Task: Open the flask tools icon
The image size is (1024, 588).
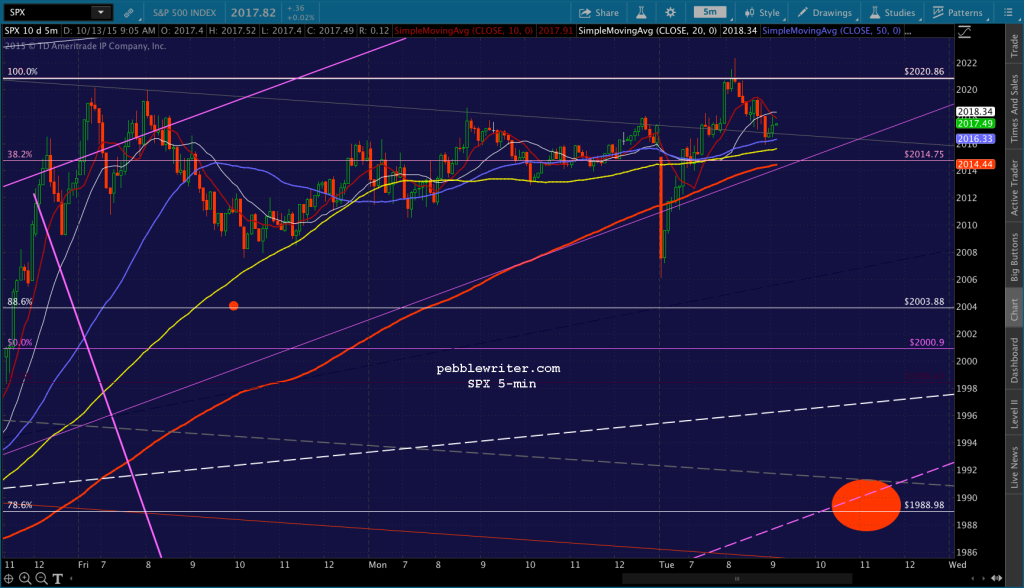Action: click(x=641, y=12)
